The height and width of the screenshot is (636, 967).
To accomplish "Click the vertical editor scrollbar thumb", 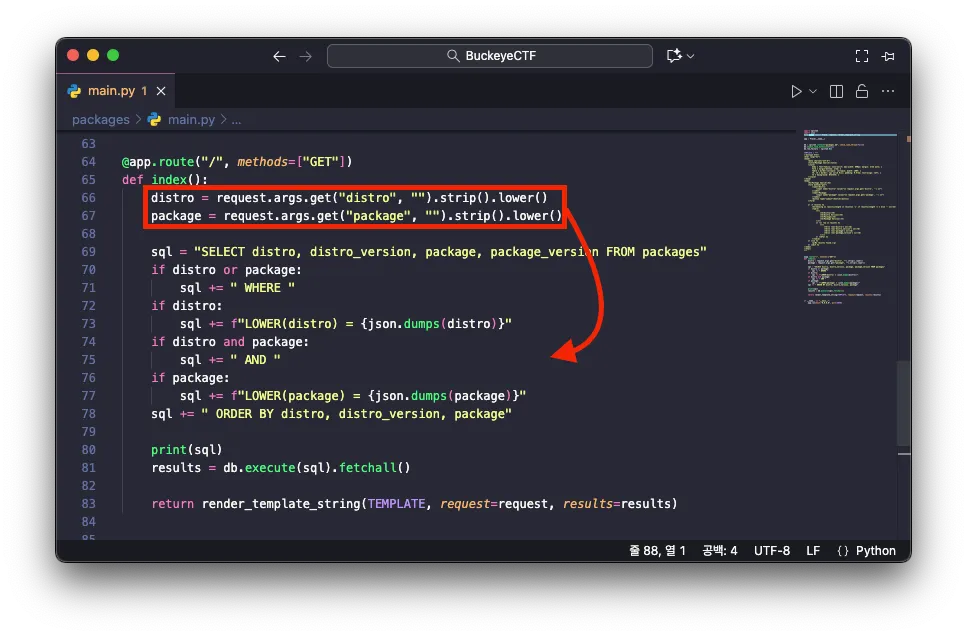I will (904, 402).
